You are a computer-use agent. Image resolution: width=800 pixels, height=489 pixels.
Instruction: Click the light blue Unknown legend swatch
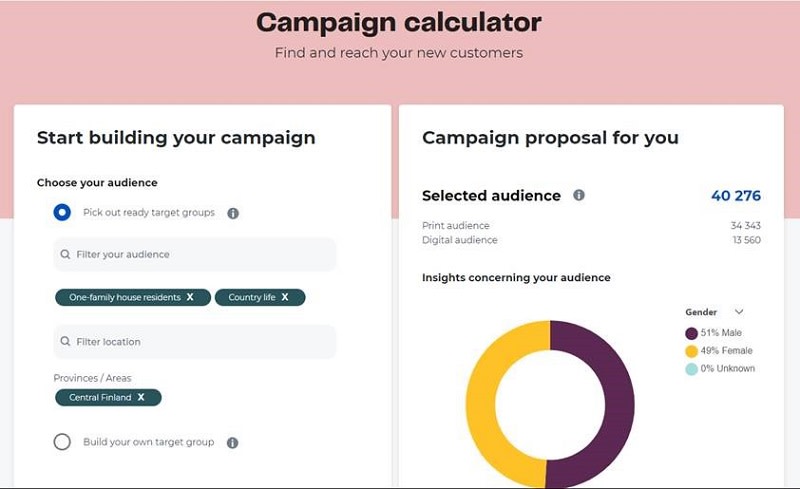(691, 369)
